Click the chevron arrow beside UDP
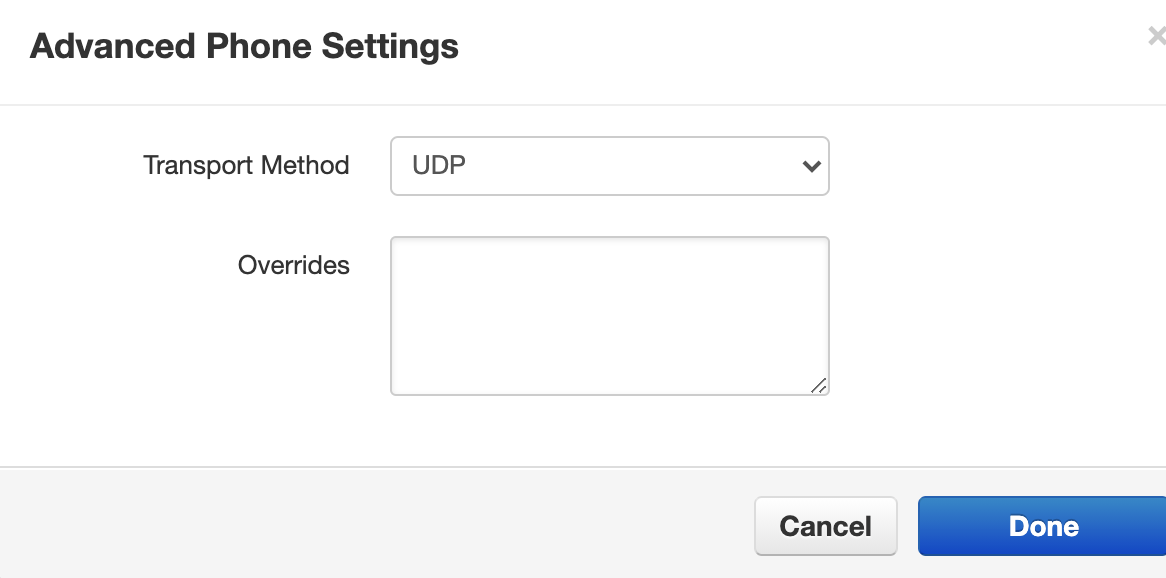Image resolution: width=1166 pixels, height=578 pixels. [x=811, y=166]
